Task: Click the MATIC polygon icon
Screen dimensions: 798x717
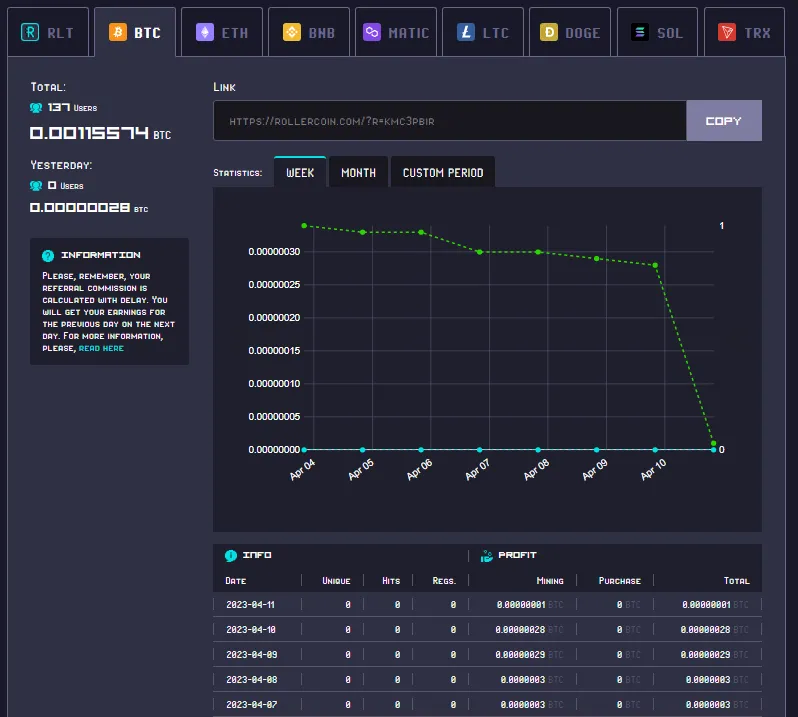Action: pos(372,32)
